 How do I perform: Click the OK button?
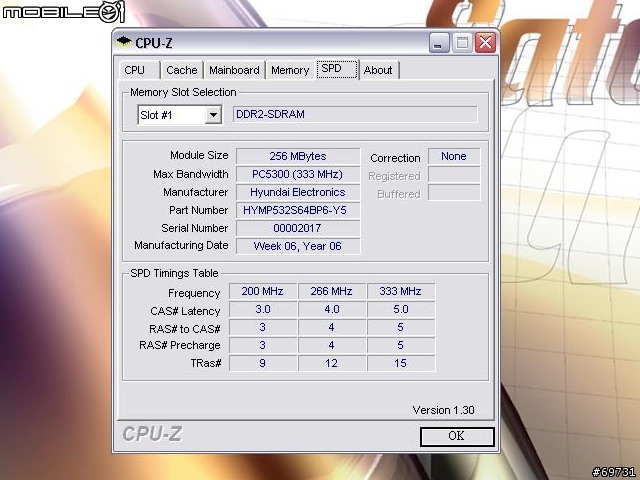(x=457, y=436)
